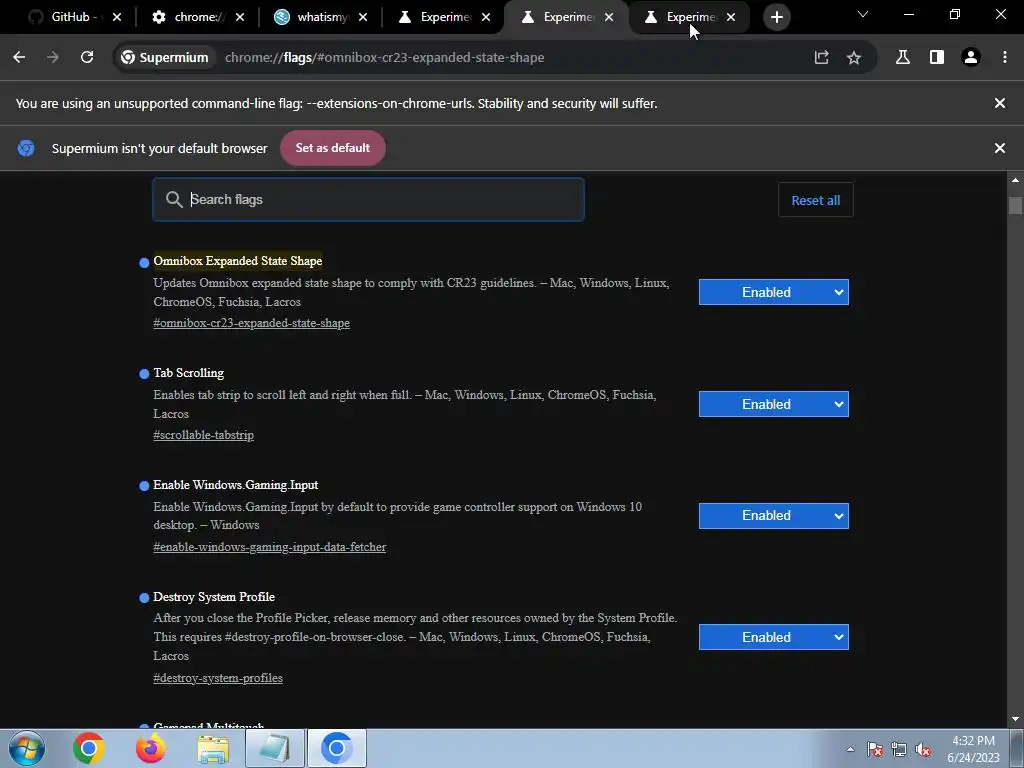Open #omnibox-cr23-expanded-state-shape link

[251, 323]
